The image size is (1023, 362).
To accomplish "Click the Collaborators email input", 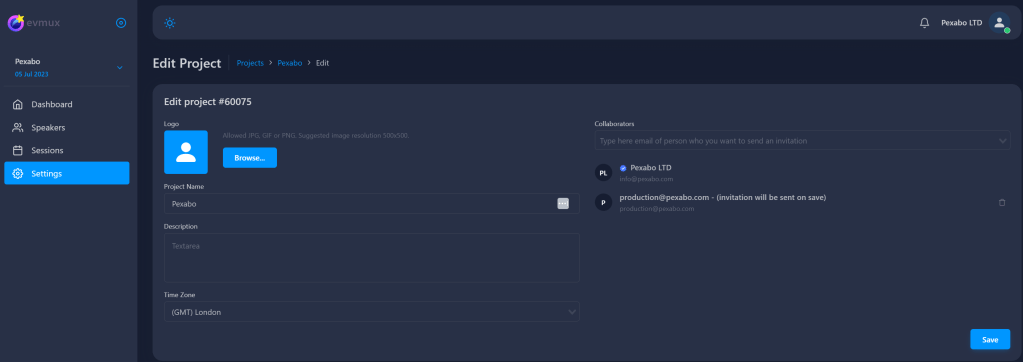I will click(802, 140).
